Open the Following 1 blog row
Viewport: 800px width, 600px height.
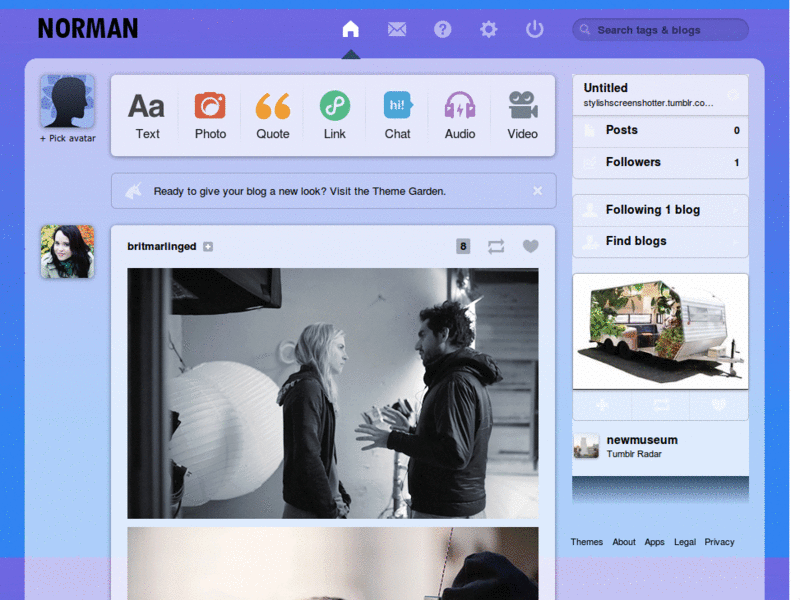coord(660,210)
